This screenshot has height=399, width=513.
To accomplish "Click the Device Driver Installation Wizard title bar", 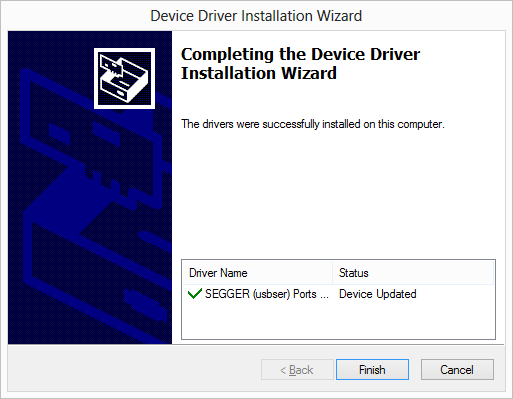I will tap(256, 16).
